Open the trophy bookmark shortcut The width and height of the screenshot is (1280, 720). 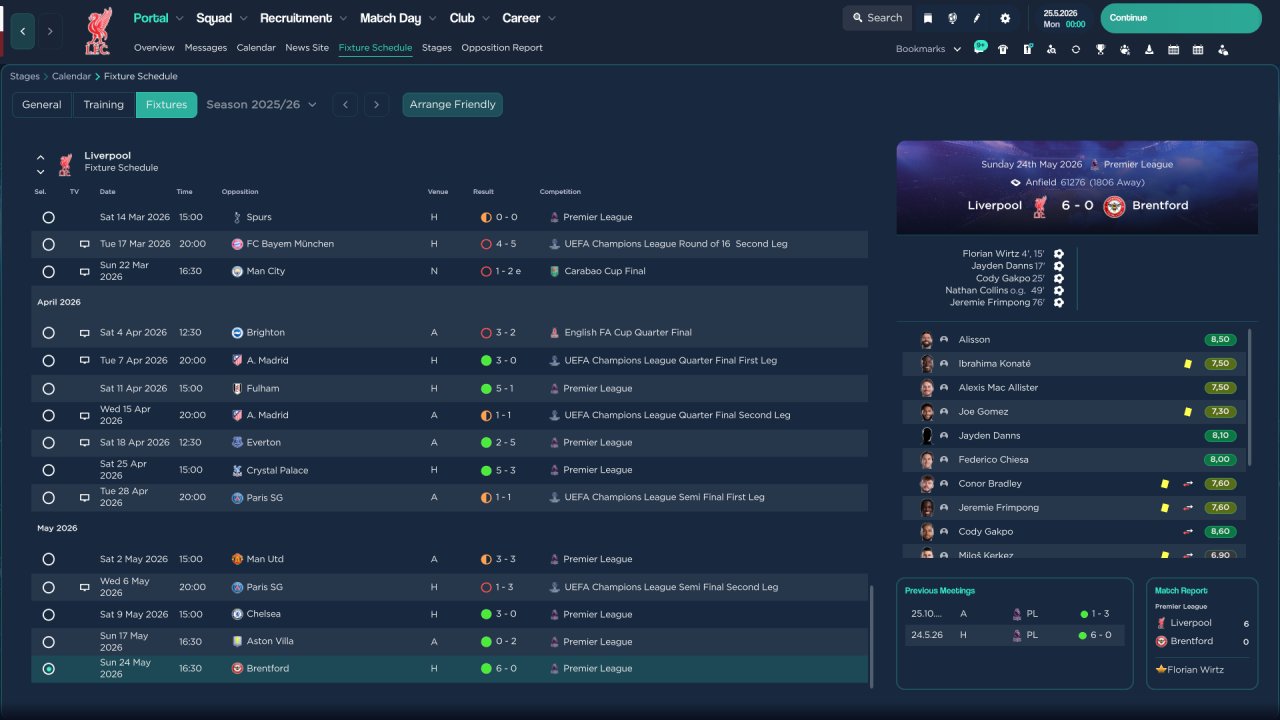[1100, 49]
